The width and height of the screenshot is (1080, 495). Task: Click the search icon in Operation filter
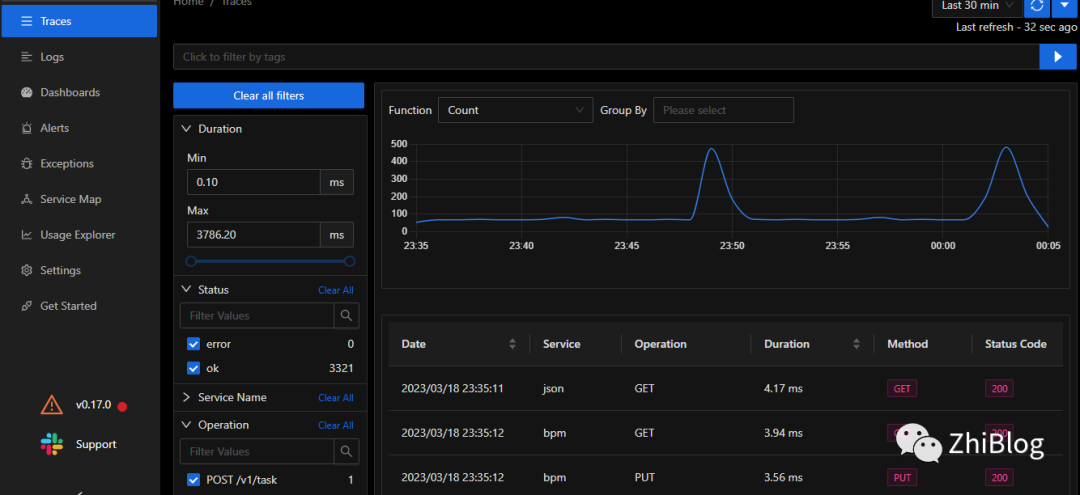pyautogui.click(x=346, y=451)
